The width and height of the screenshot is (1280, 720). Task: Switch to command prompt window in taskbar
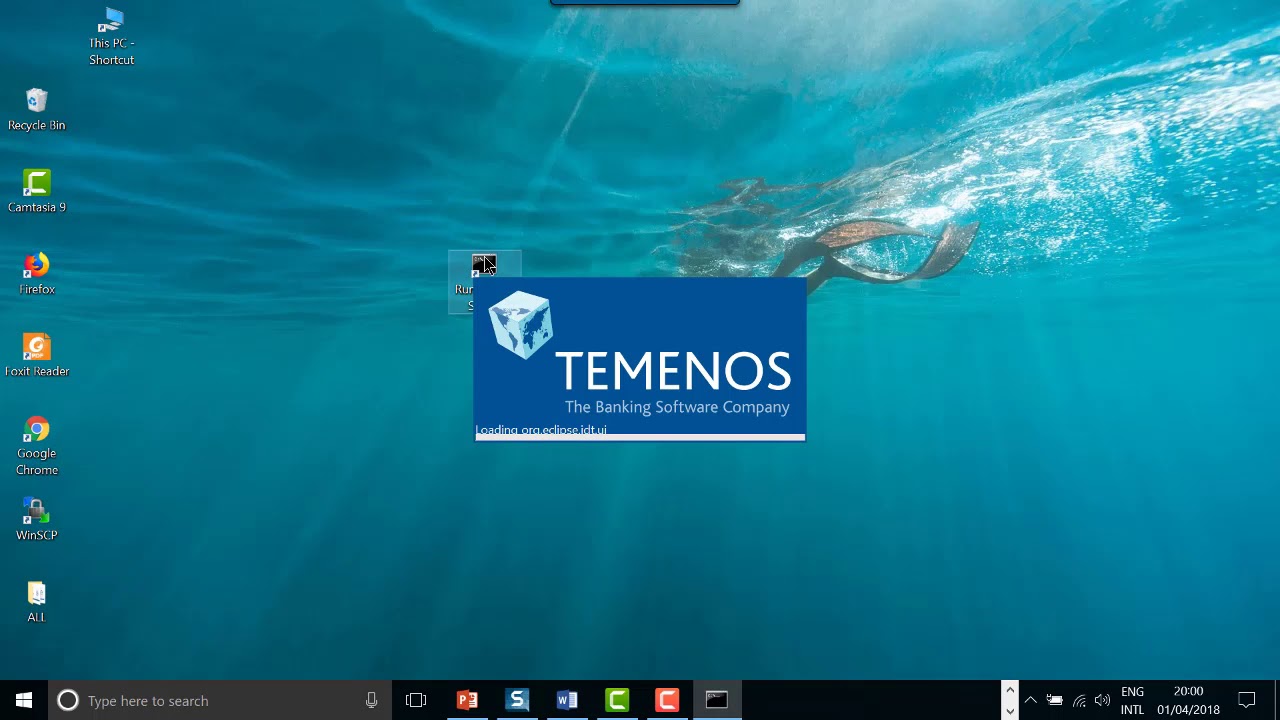pyautogui.click(x=717, y=700)
